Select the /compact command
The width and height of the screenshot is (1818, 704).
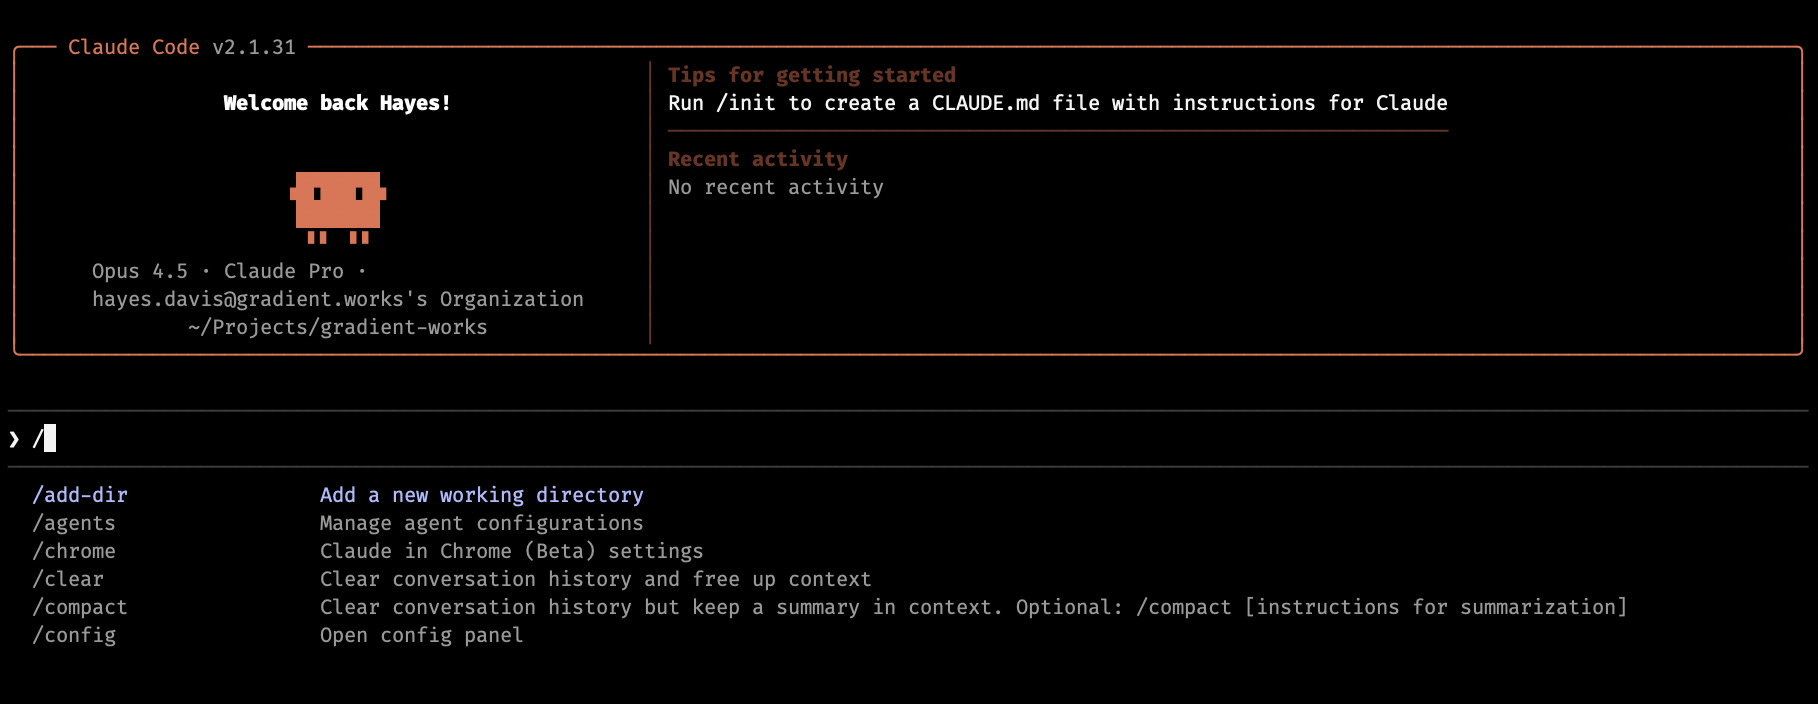[80, 607]
